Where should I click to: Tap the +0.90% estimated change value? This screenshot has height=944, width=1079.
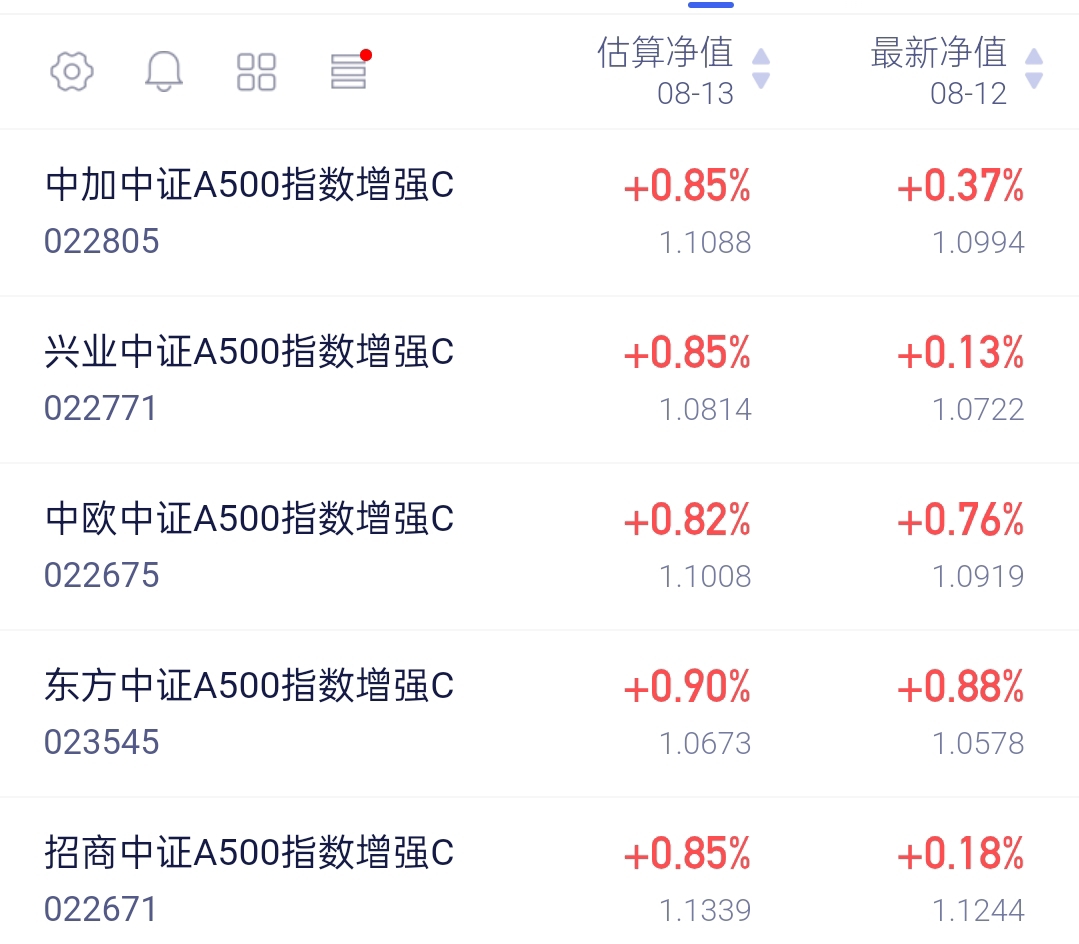pos(687,687)
